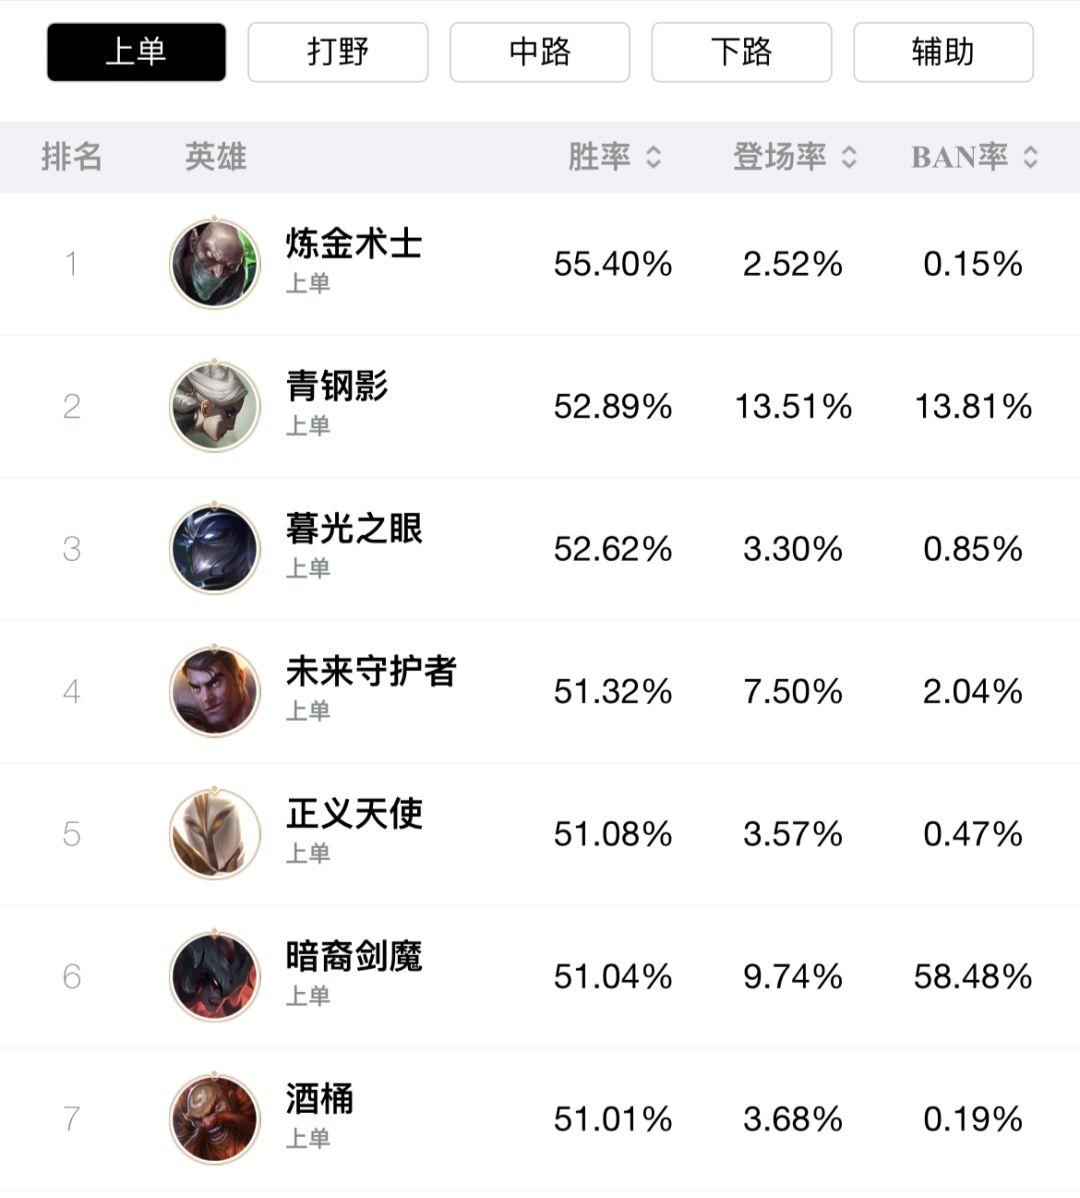Open the 正义天使 champion avatar

[215, 834]
